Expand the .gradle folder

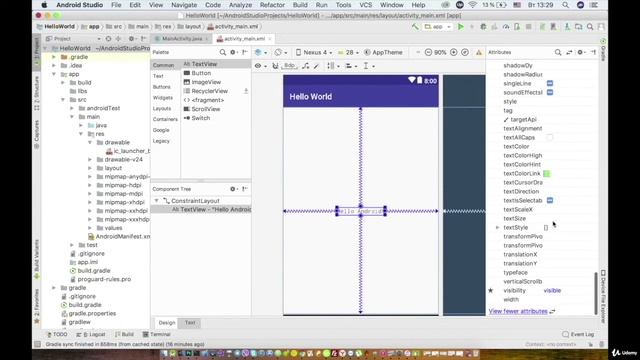[x=54, y=57]
